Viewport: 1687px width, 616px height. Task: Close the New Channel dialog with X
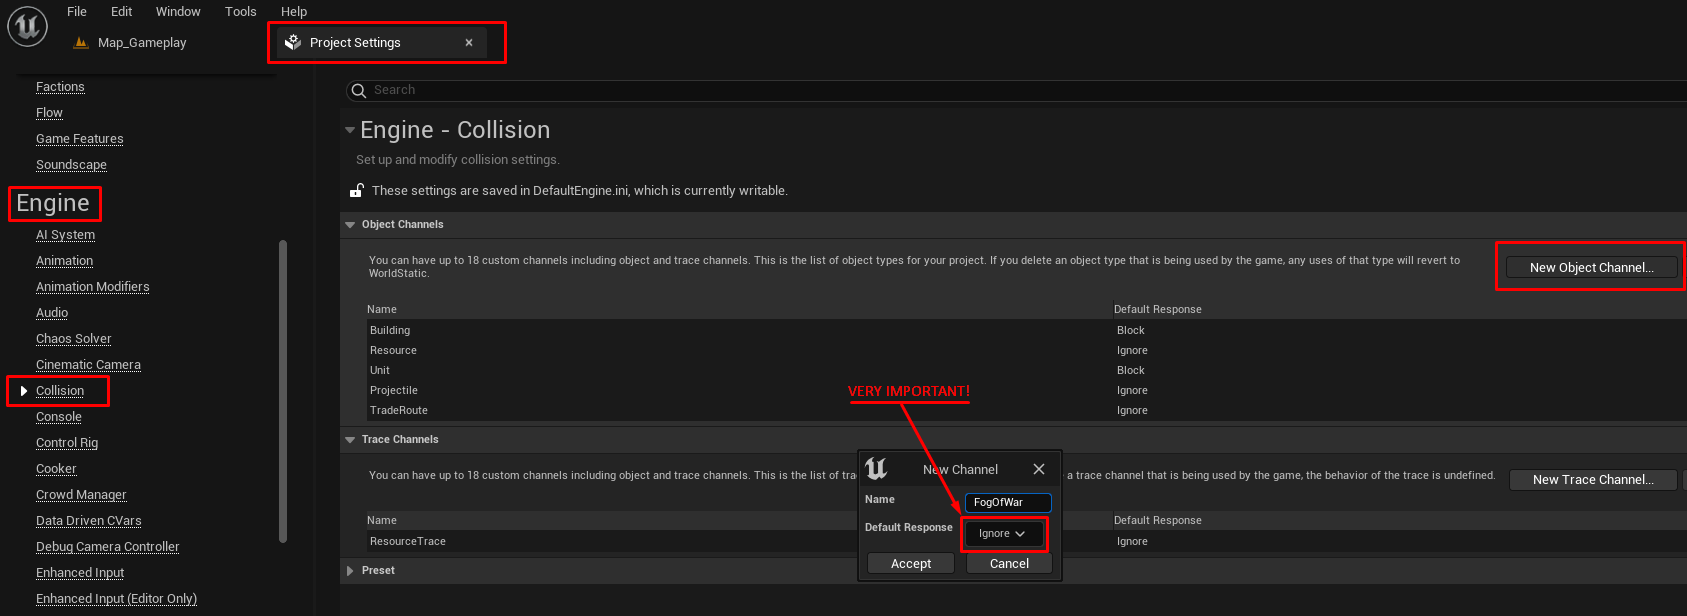coord(1039,469)
